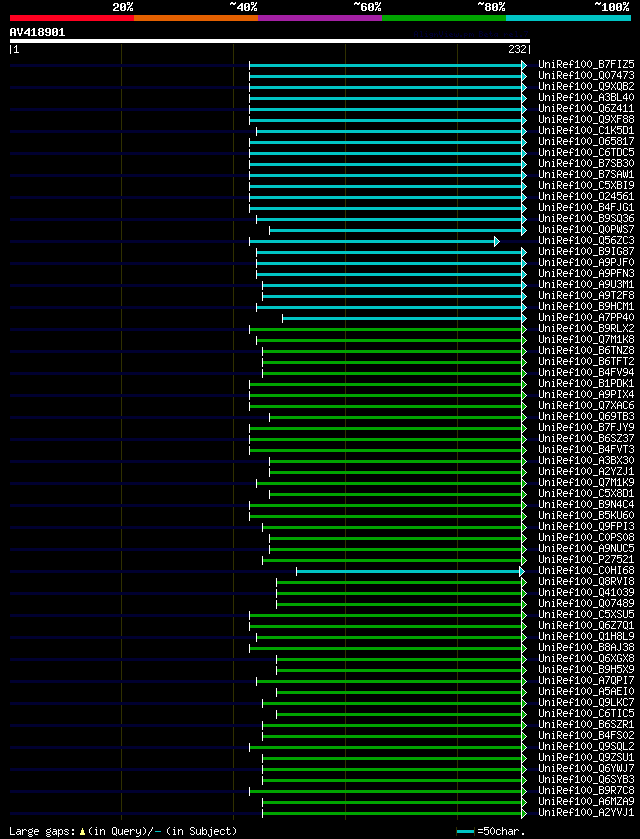640x839 pixels.
Task: Click the UniRef100_A9T2F8 label
Action: (586, 295)
